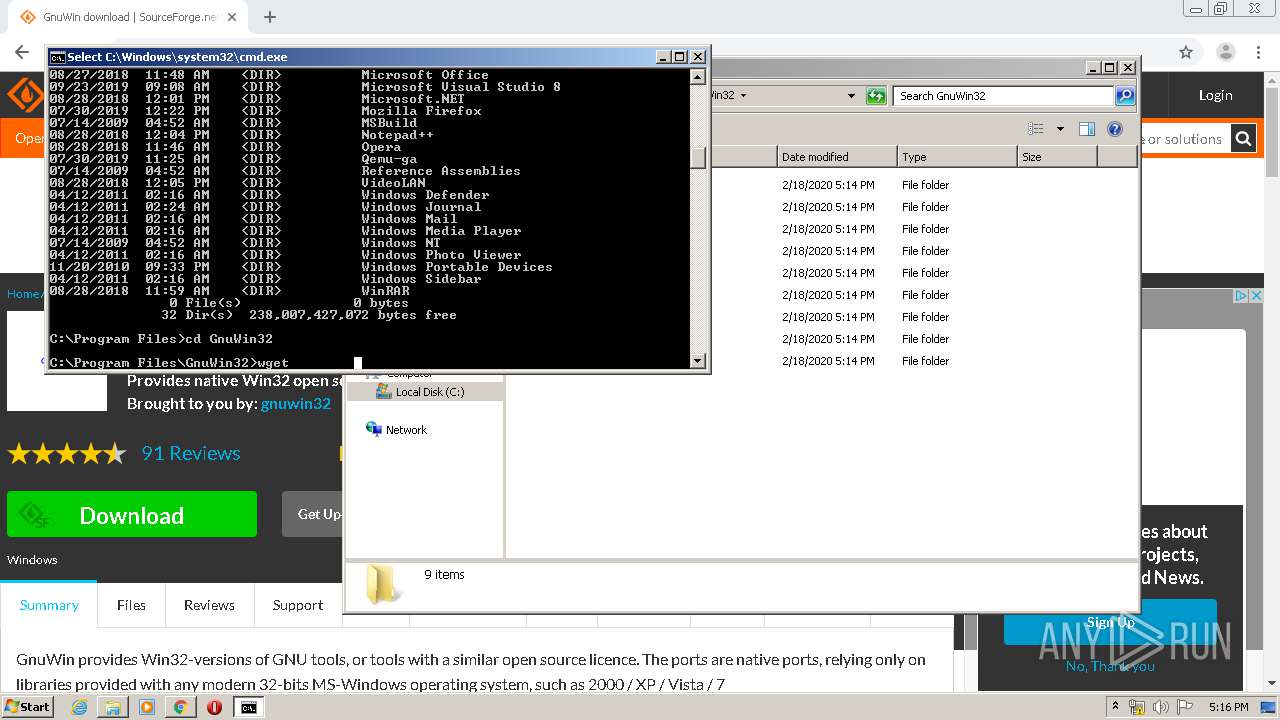Open the address bar history dropdown

pos(851,96)
